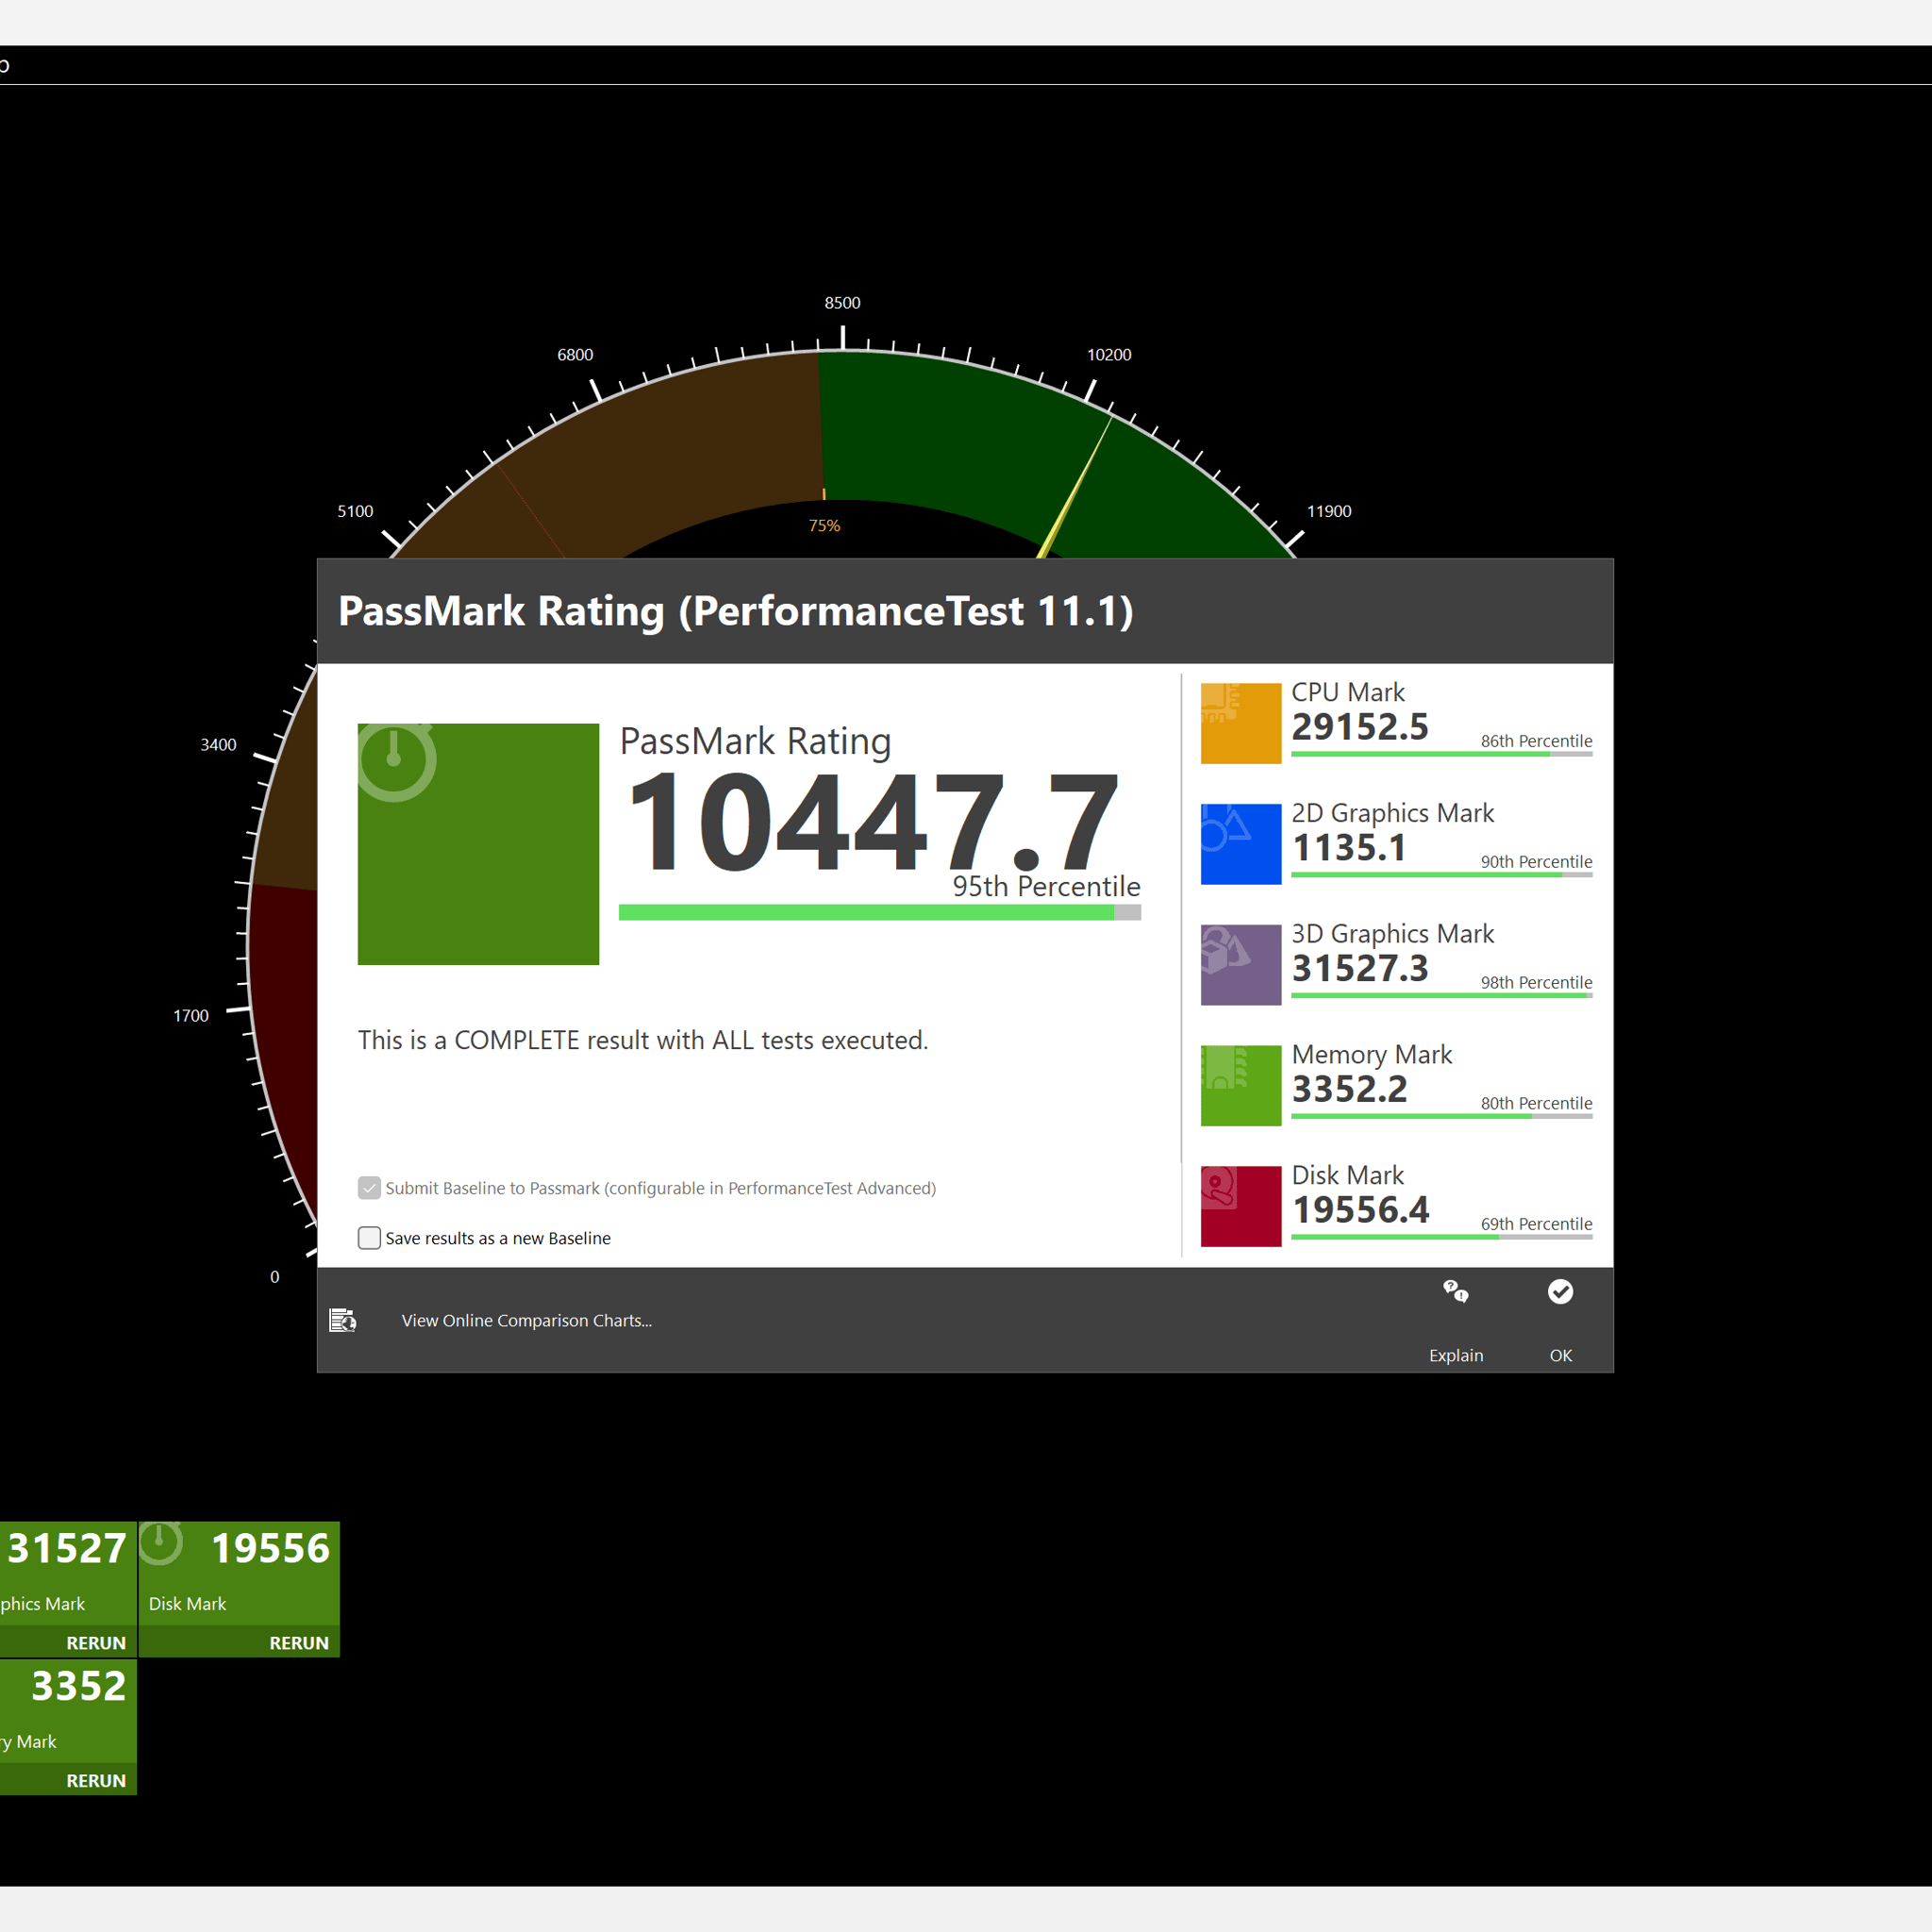
Task: Click the Explain speech-bubble icon
Action: pyautogui.click(x=1455, y=1292)
